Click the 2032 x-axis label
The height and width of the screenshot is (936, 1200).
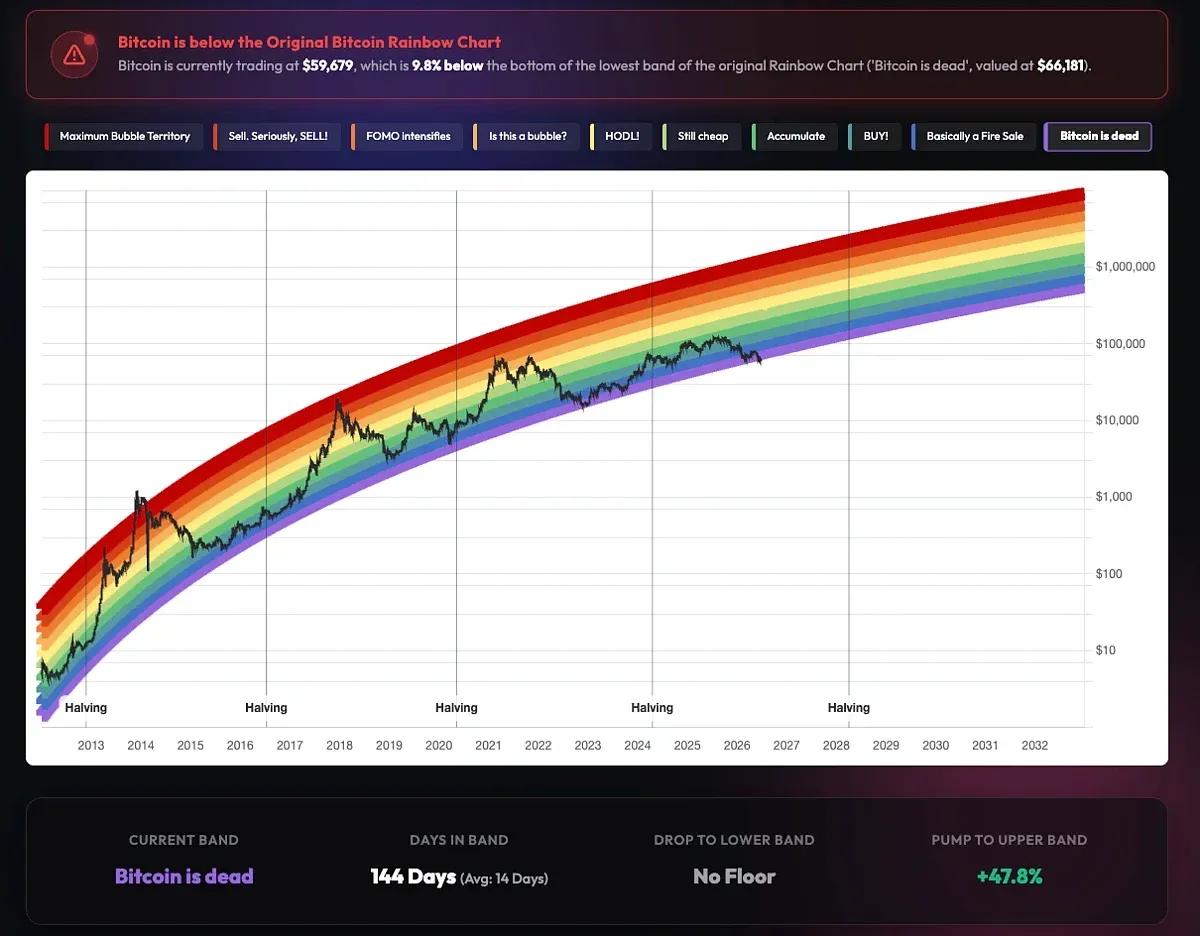click(1035, 745)
